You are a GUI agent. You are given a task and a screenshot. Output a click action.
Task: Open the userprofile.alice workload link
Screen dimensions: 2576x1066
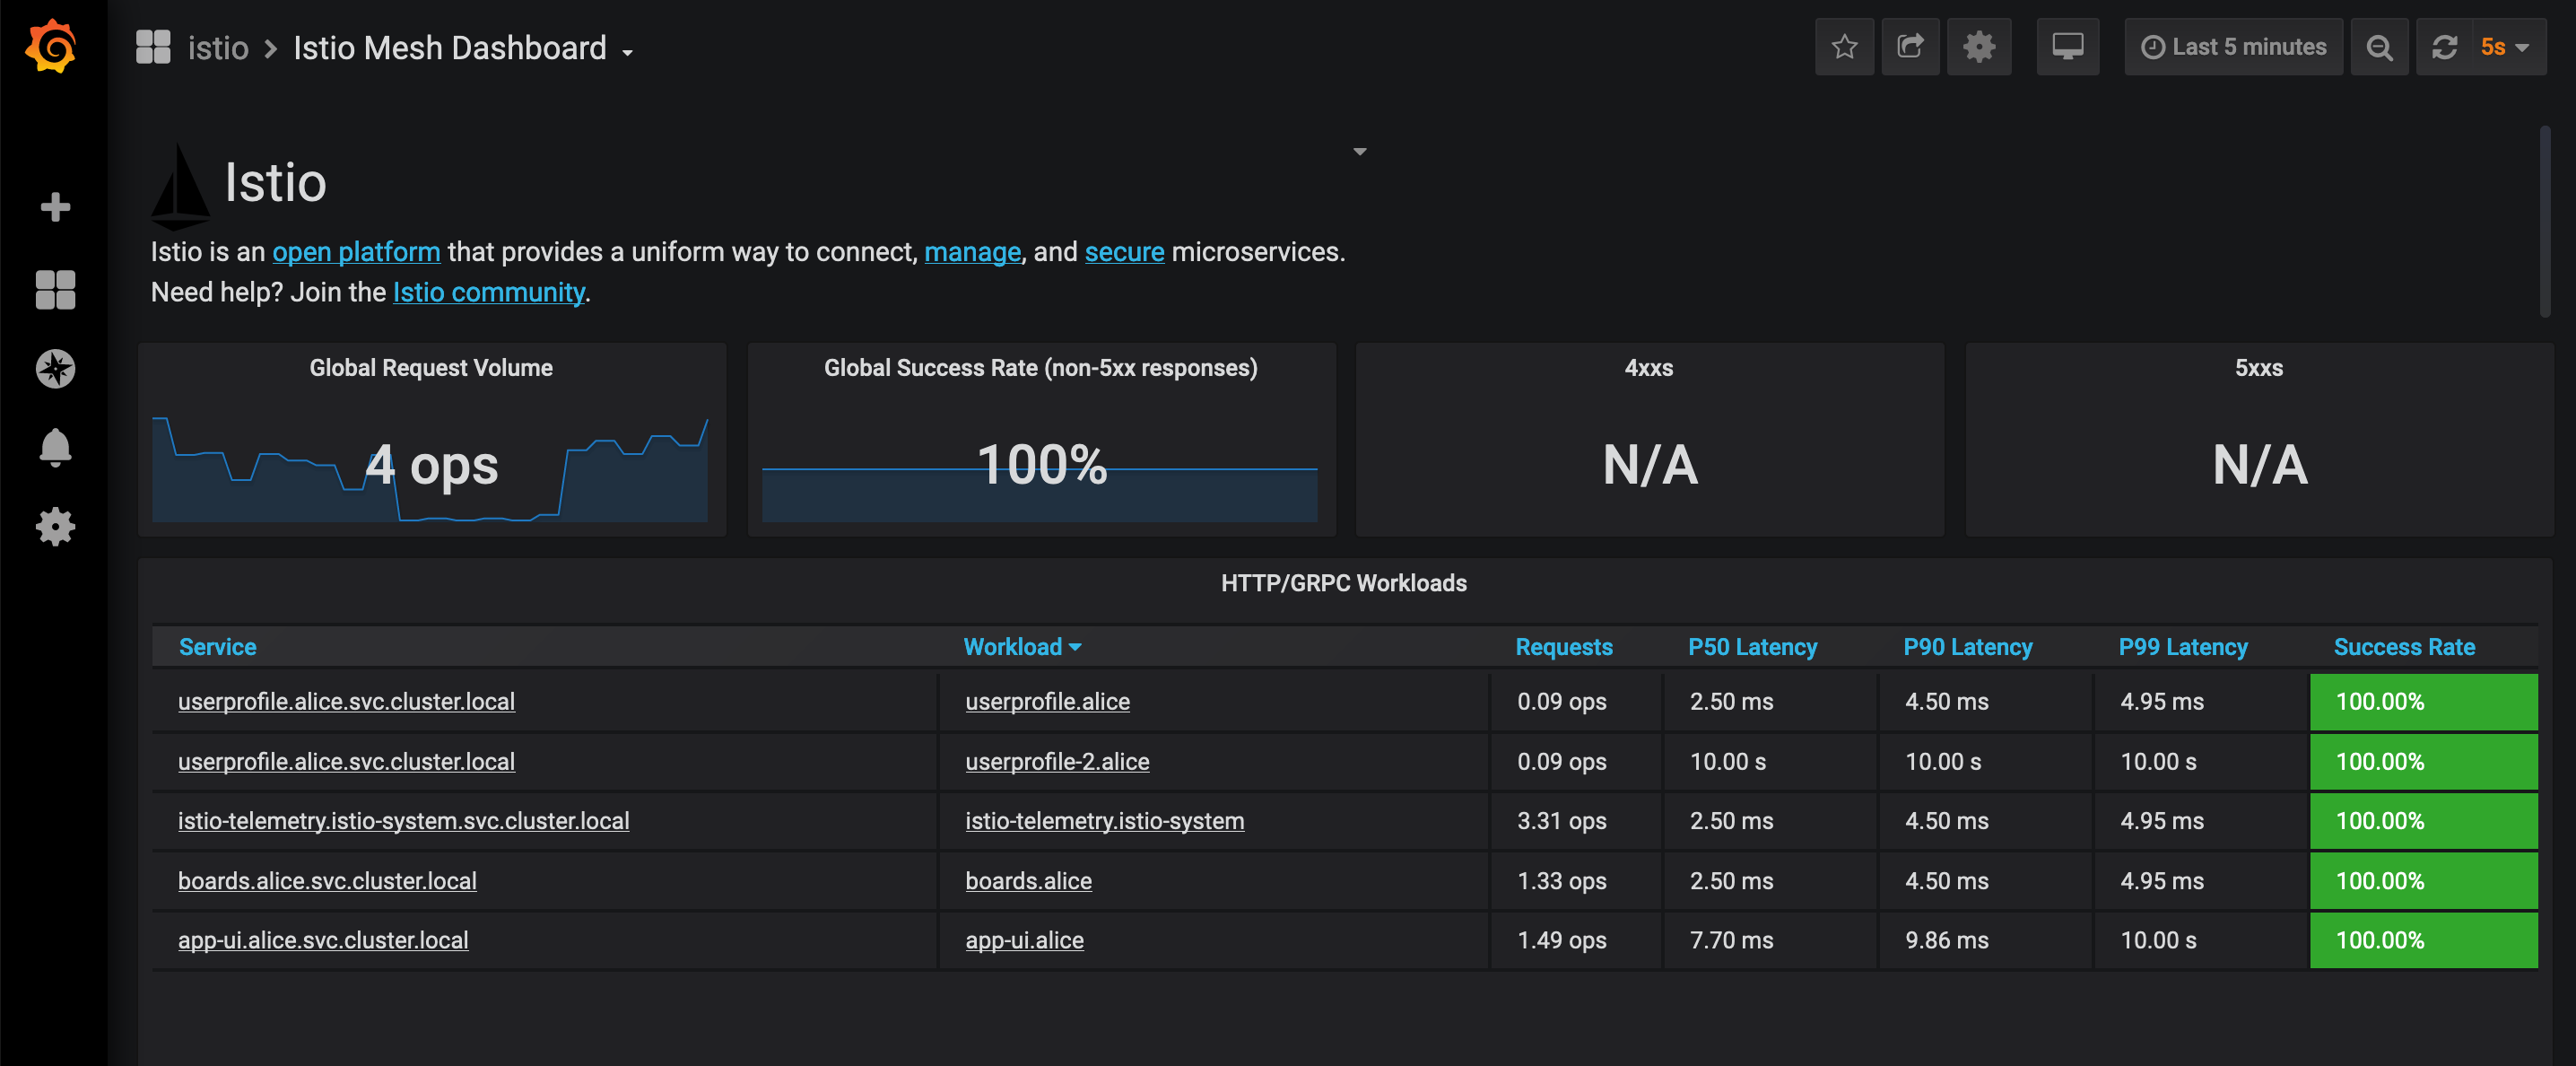click(1047, 702)
